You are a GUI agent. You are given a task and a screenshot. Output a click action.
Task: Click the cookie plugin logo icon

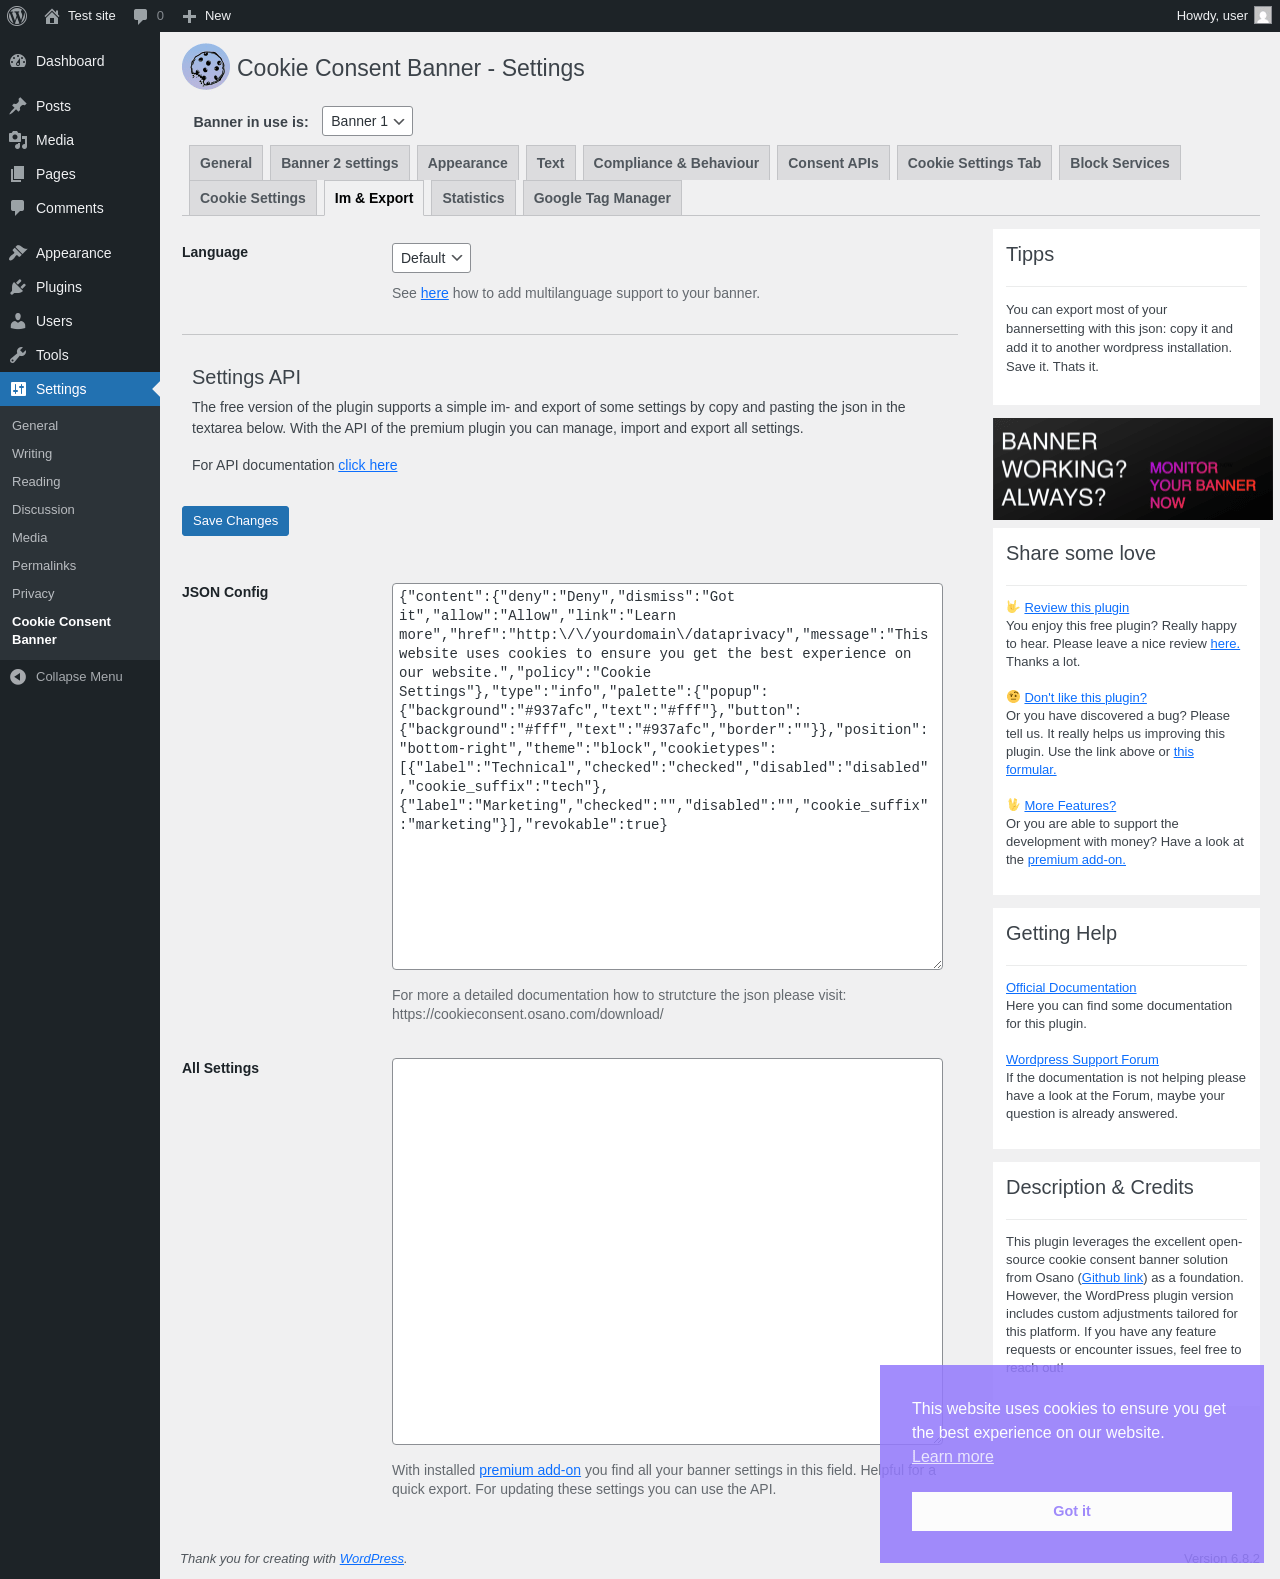(x=206, y=67)
